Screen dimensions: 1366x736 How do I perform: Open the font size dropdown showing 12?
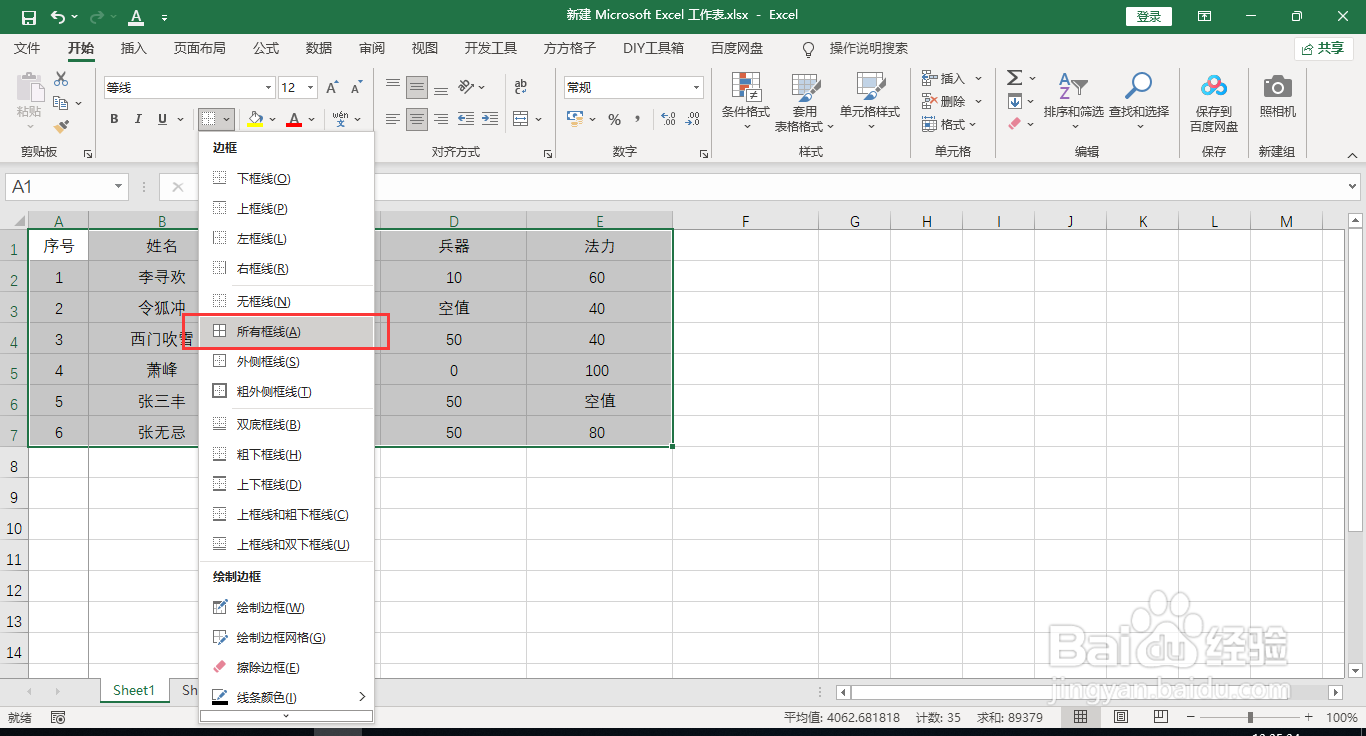point(311,88)
